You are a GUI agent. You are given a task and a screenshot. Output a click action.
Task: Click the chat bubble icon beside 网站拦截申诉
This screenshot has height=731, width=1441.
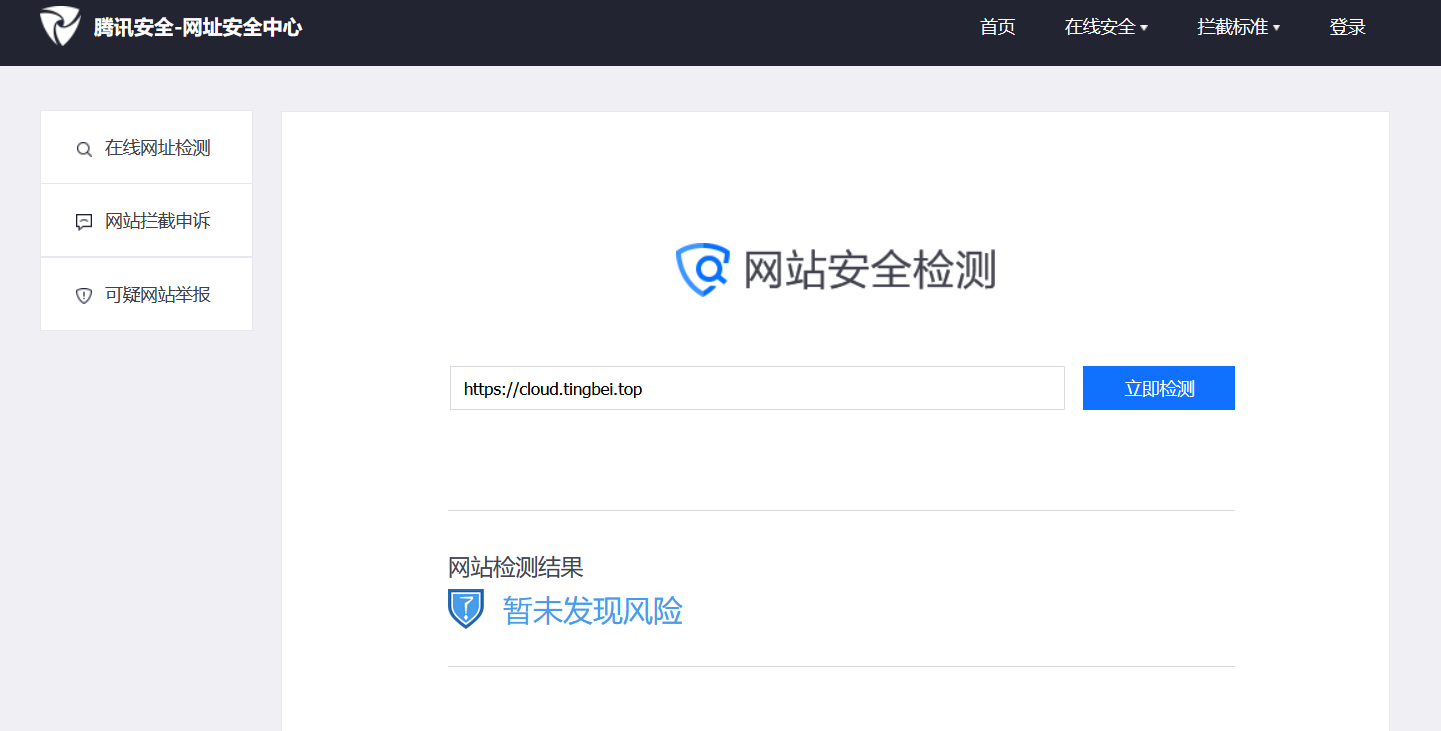(x=84, y=222)
